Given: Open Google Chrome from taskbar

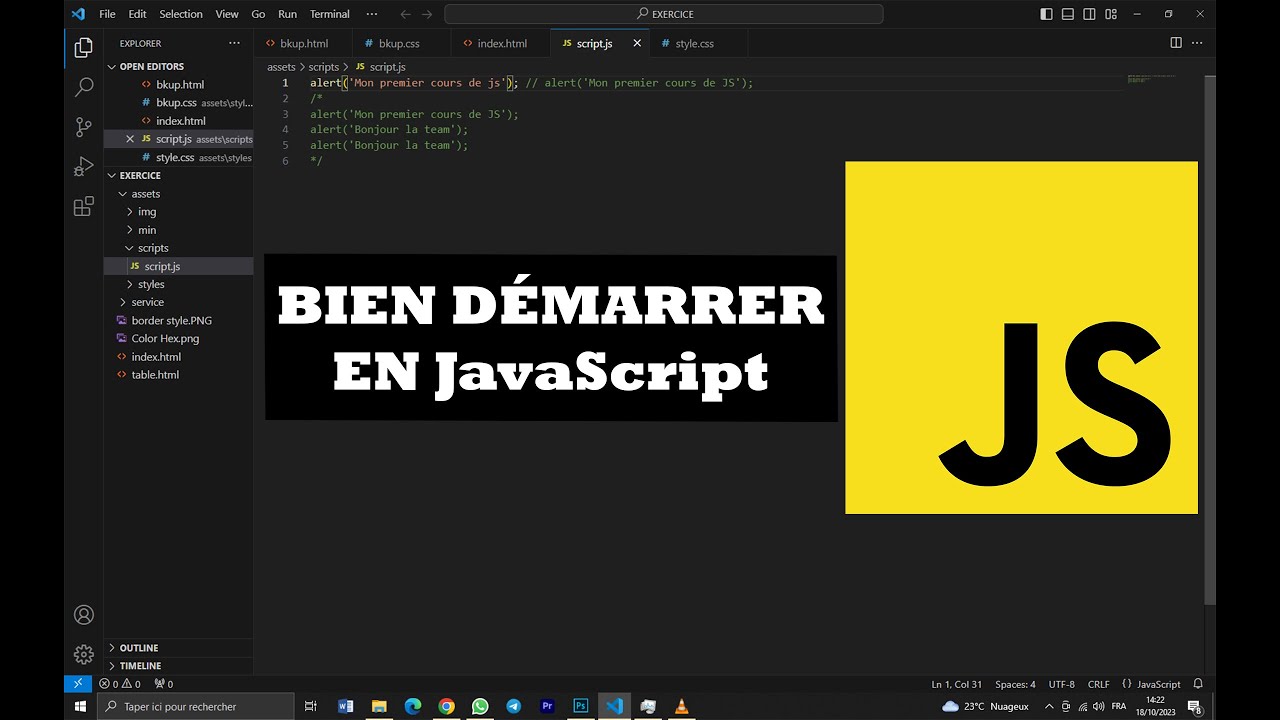Looking at the screenshot, I should (447, 706).
